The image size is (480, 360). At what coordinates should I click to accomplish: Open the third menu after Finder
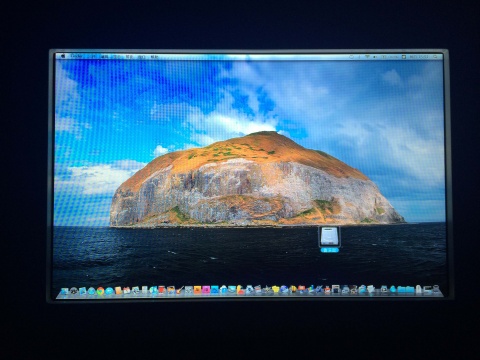[x=117, y=57]
